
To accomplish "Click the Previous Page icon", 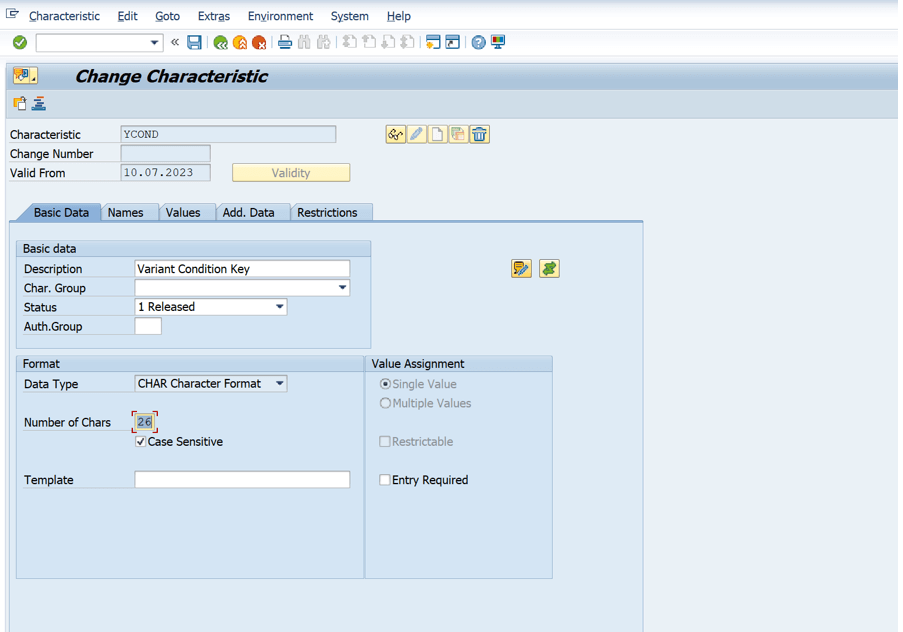I will pos(369,42).
